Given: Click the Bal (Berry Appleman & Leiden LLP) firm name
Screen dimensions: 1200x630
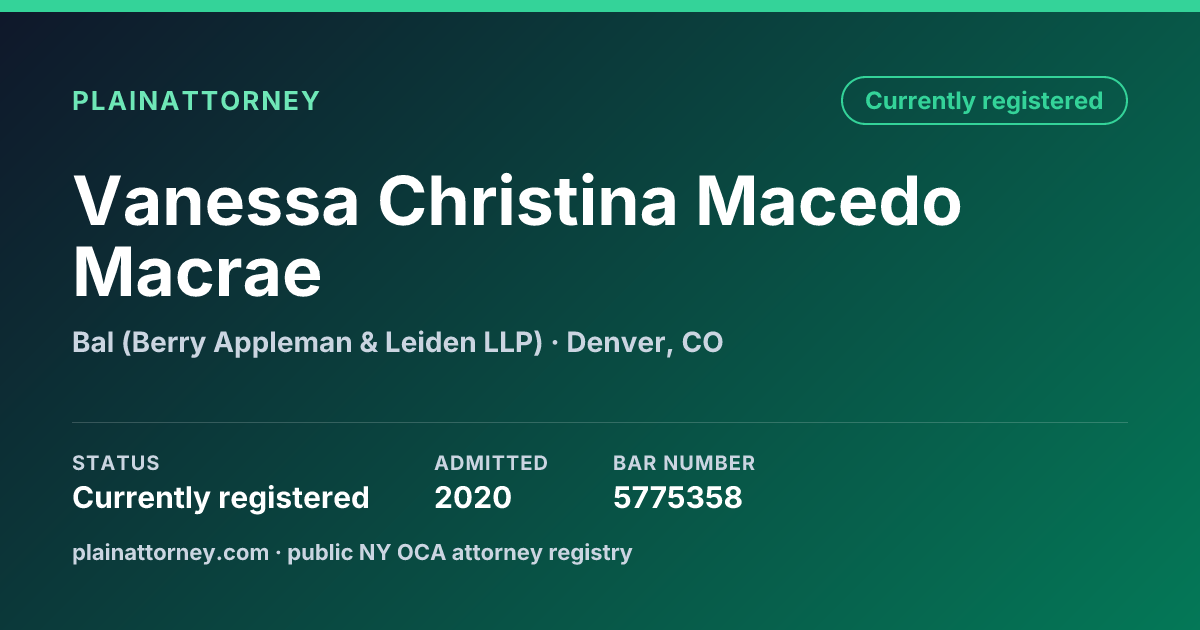Looking at the screenshot, I should [307, 343].
